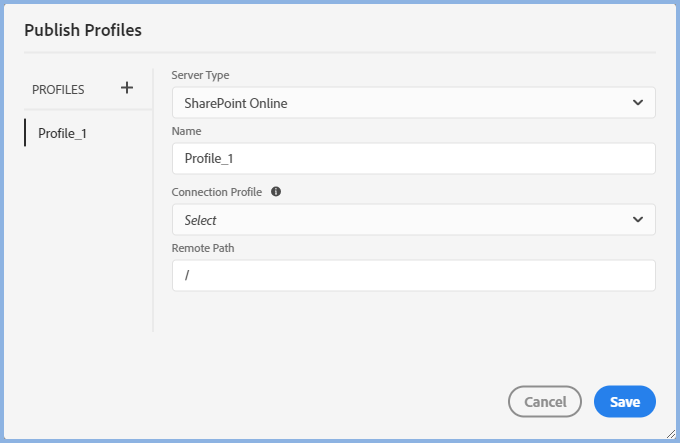
Task: Click into the Name text field
Action: [x=413, y=158]
